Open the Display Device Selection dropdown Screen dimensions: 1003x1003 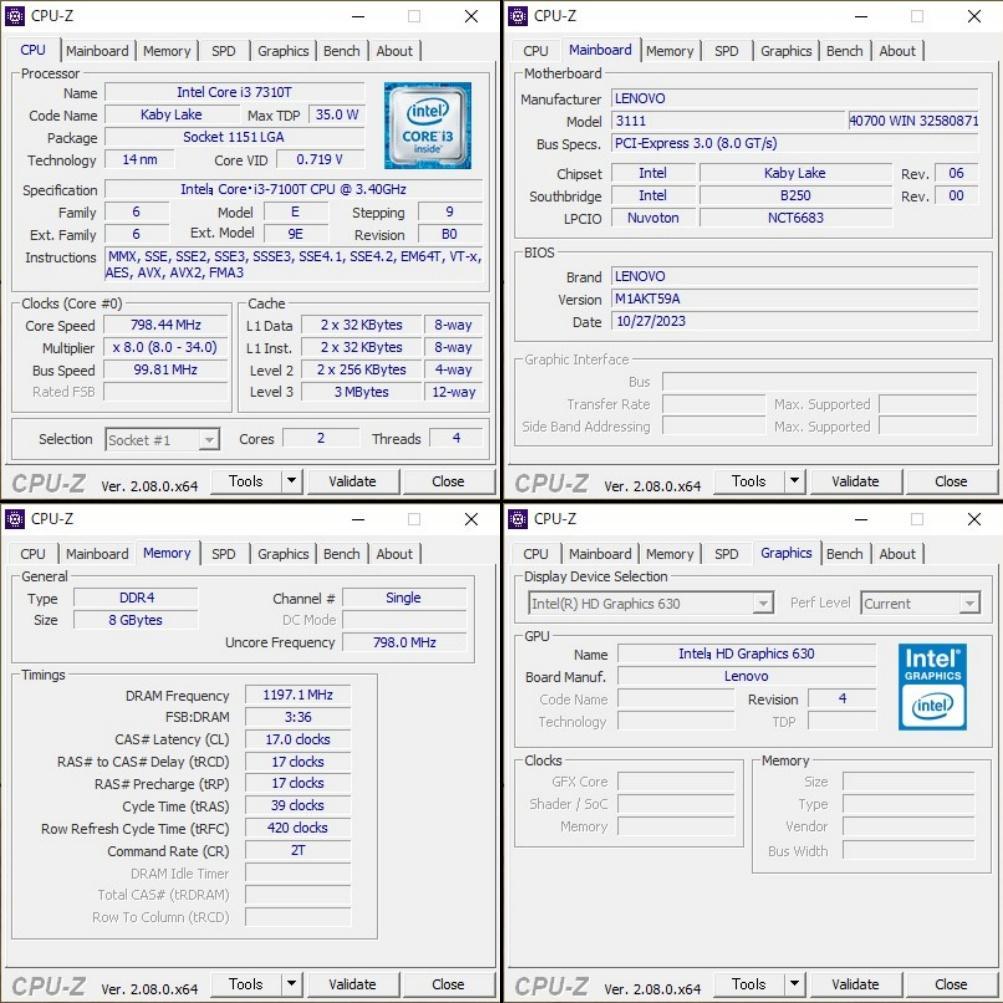point(763,604)
